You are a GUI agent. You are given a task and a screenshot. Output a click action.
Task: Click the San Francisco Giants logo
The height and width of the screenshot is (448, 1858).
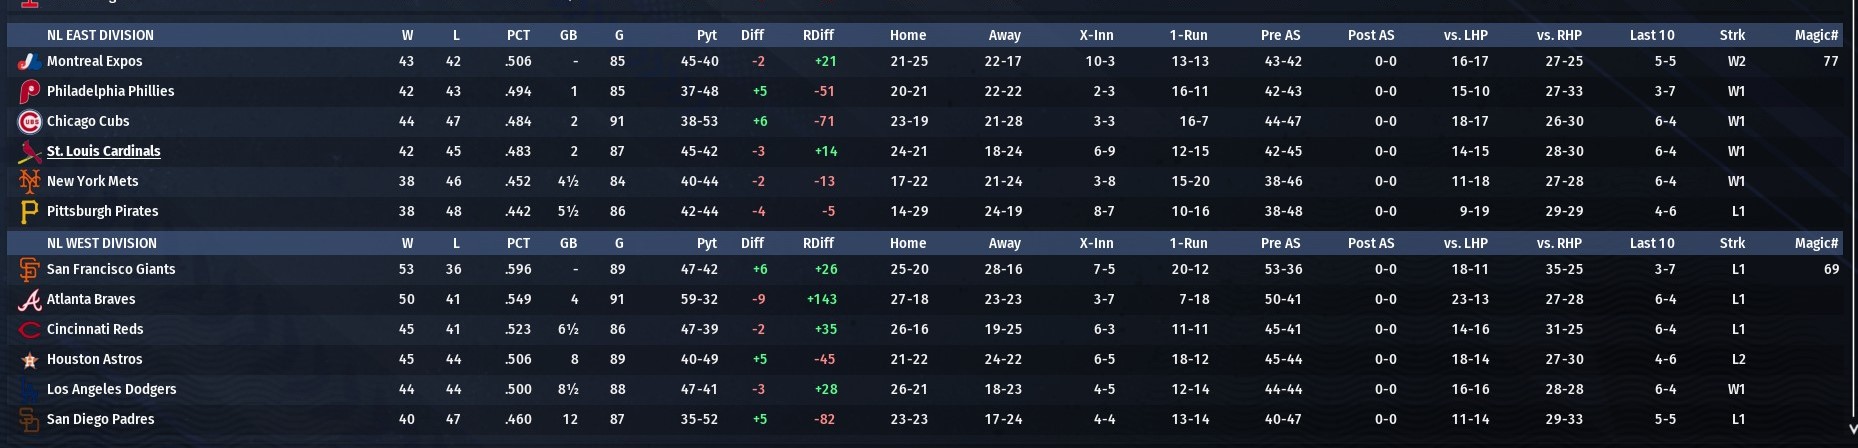point(29,270)
